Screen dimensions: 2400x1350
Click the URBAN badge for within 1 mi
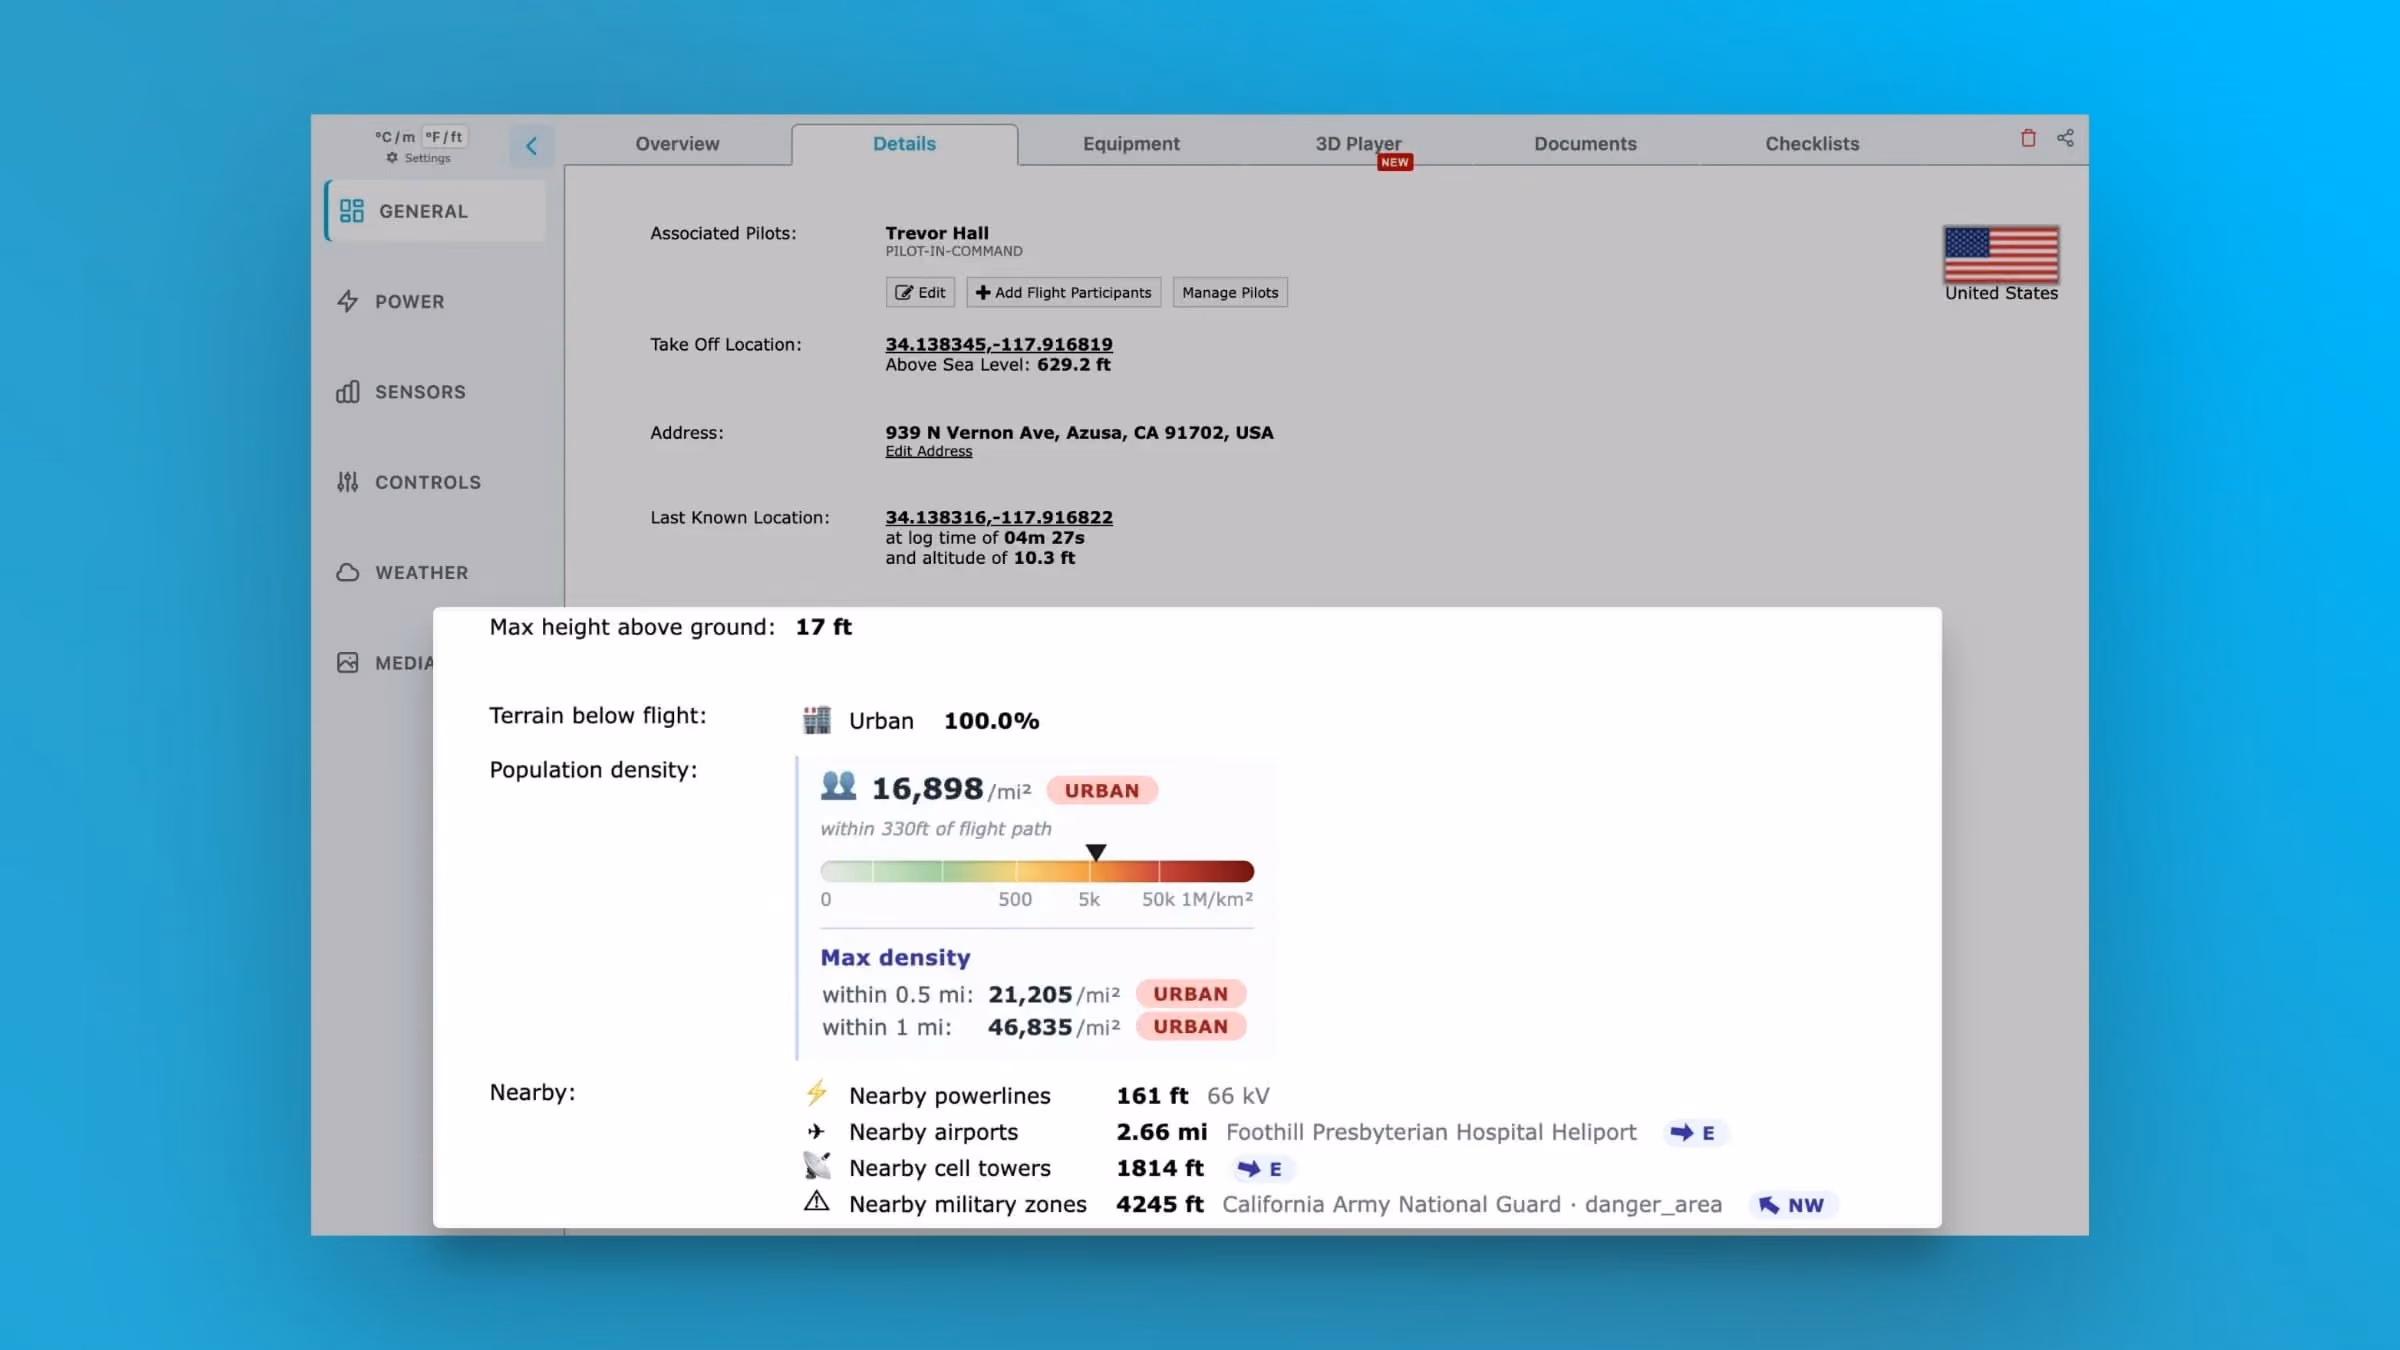pyautogui.click(x=1190, y=1027)
